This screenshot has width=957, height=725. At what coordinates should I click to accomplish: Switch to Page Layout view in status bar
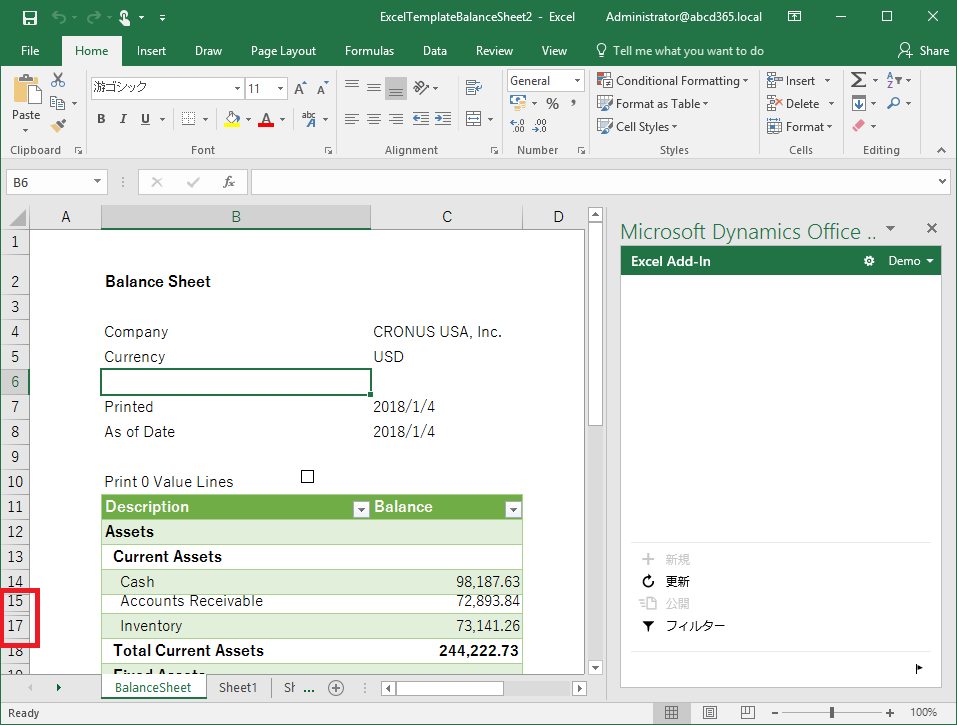[710, 713]
